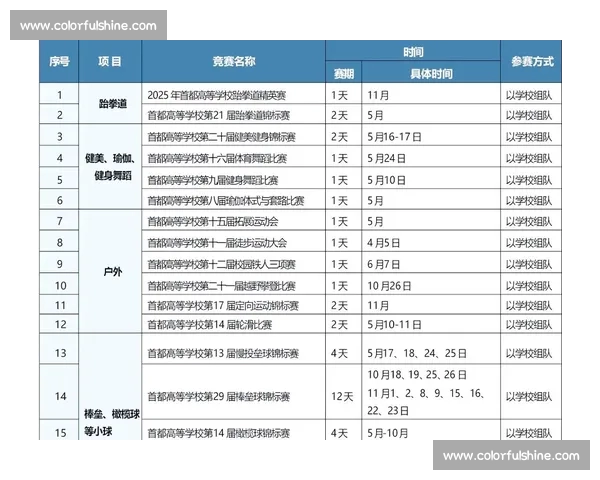Select the 第十一届徒步运动大会 competition name

(217, 243)
